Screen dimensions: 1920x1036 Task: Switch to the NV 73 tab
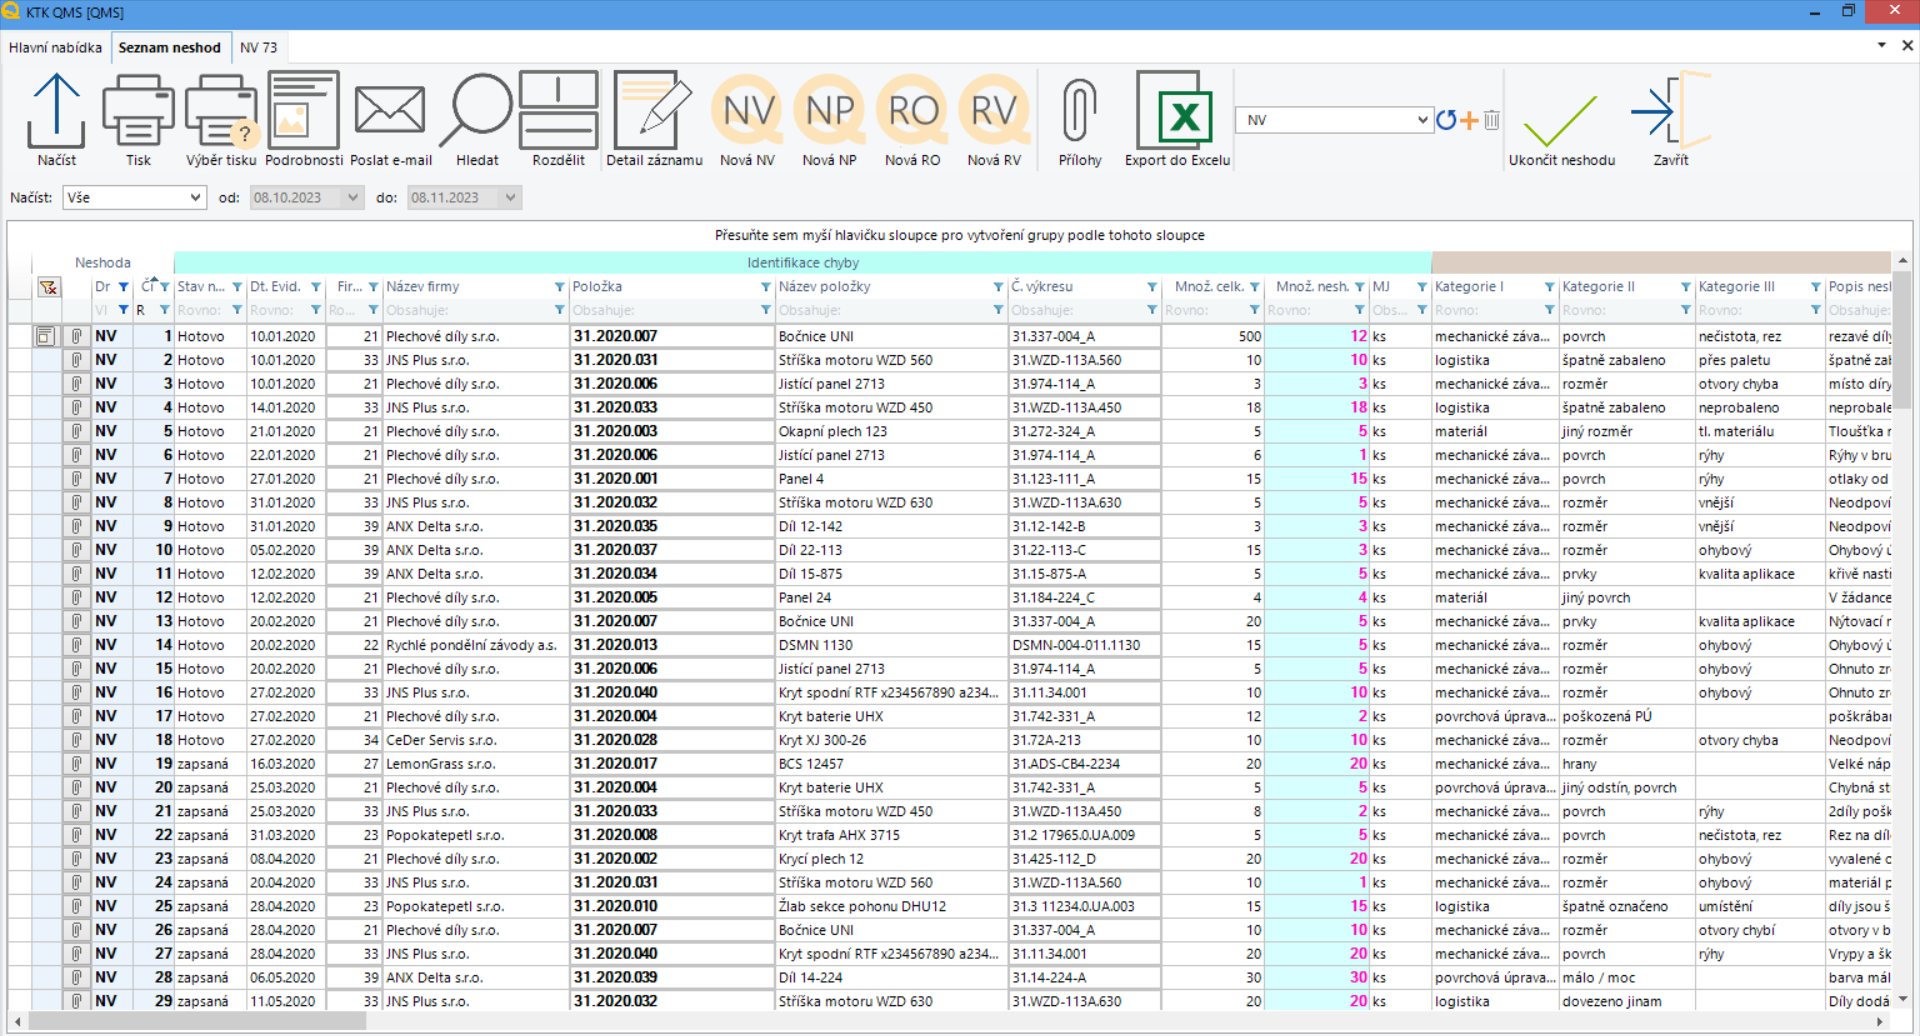[x=258, y=48]
